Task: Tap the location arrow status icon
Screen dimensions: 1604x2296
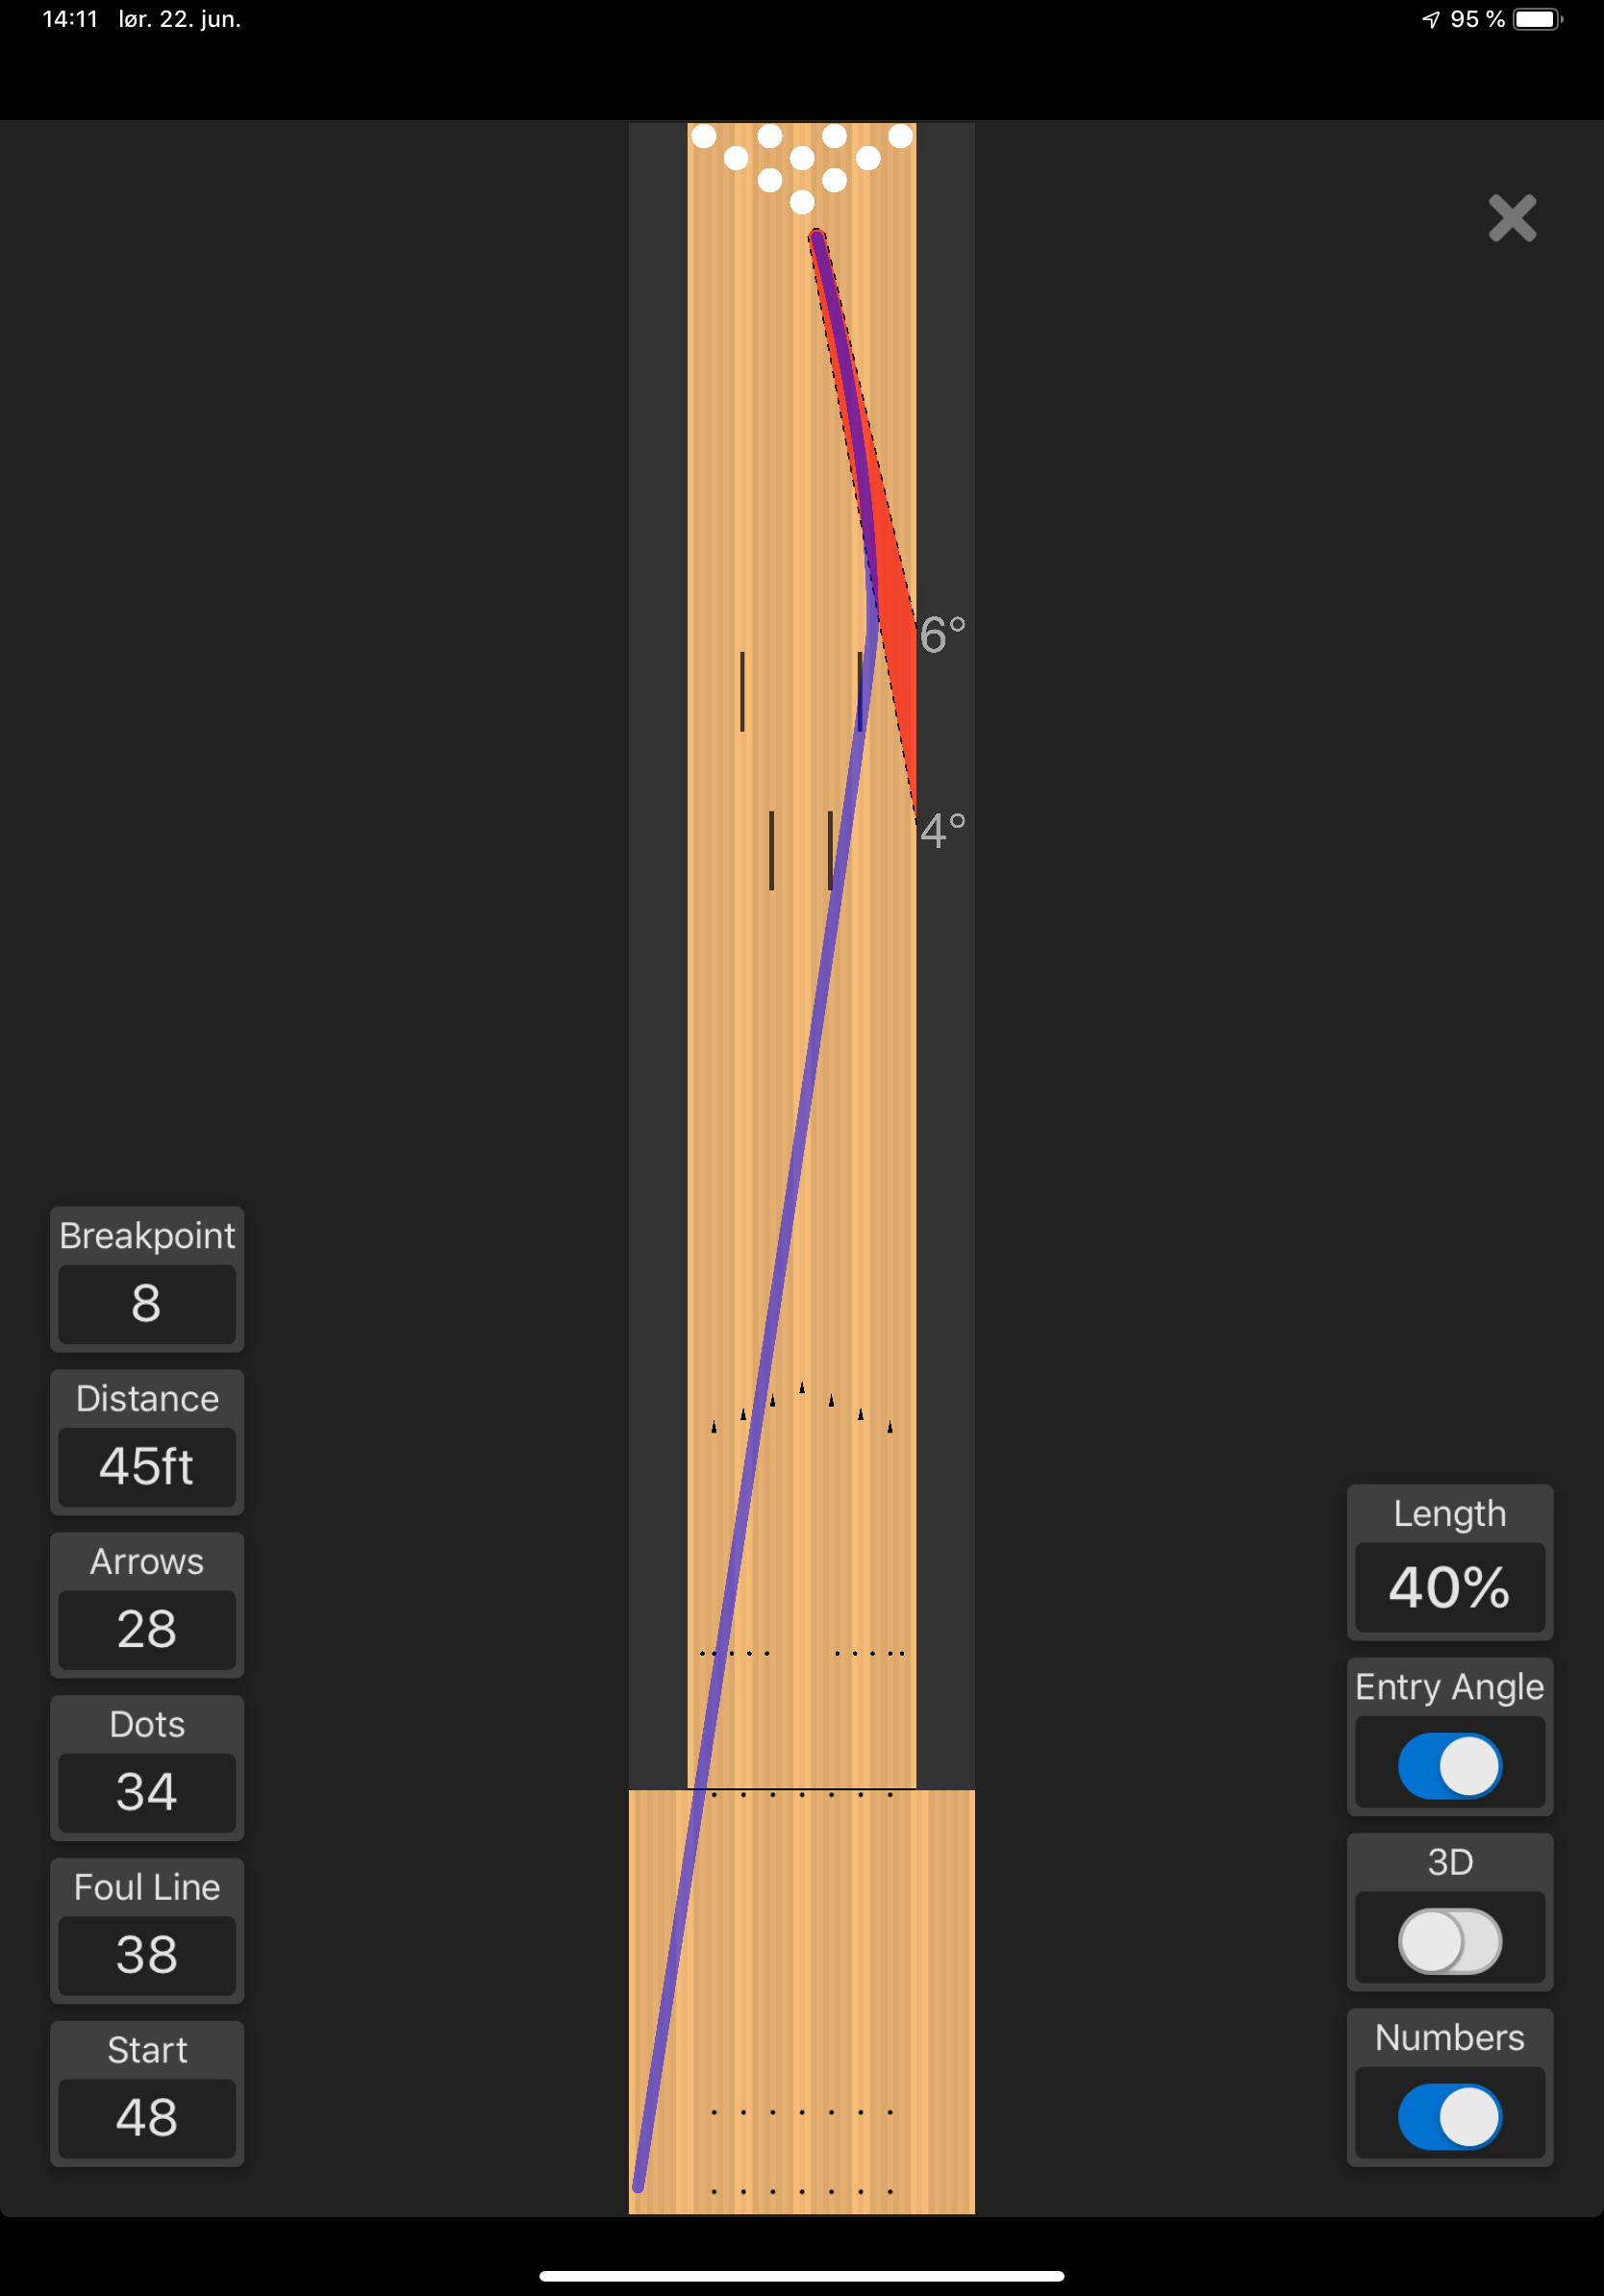Action: click(x=1431, y=19)
